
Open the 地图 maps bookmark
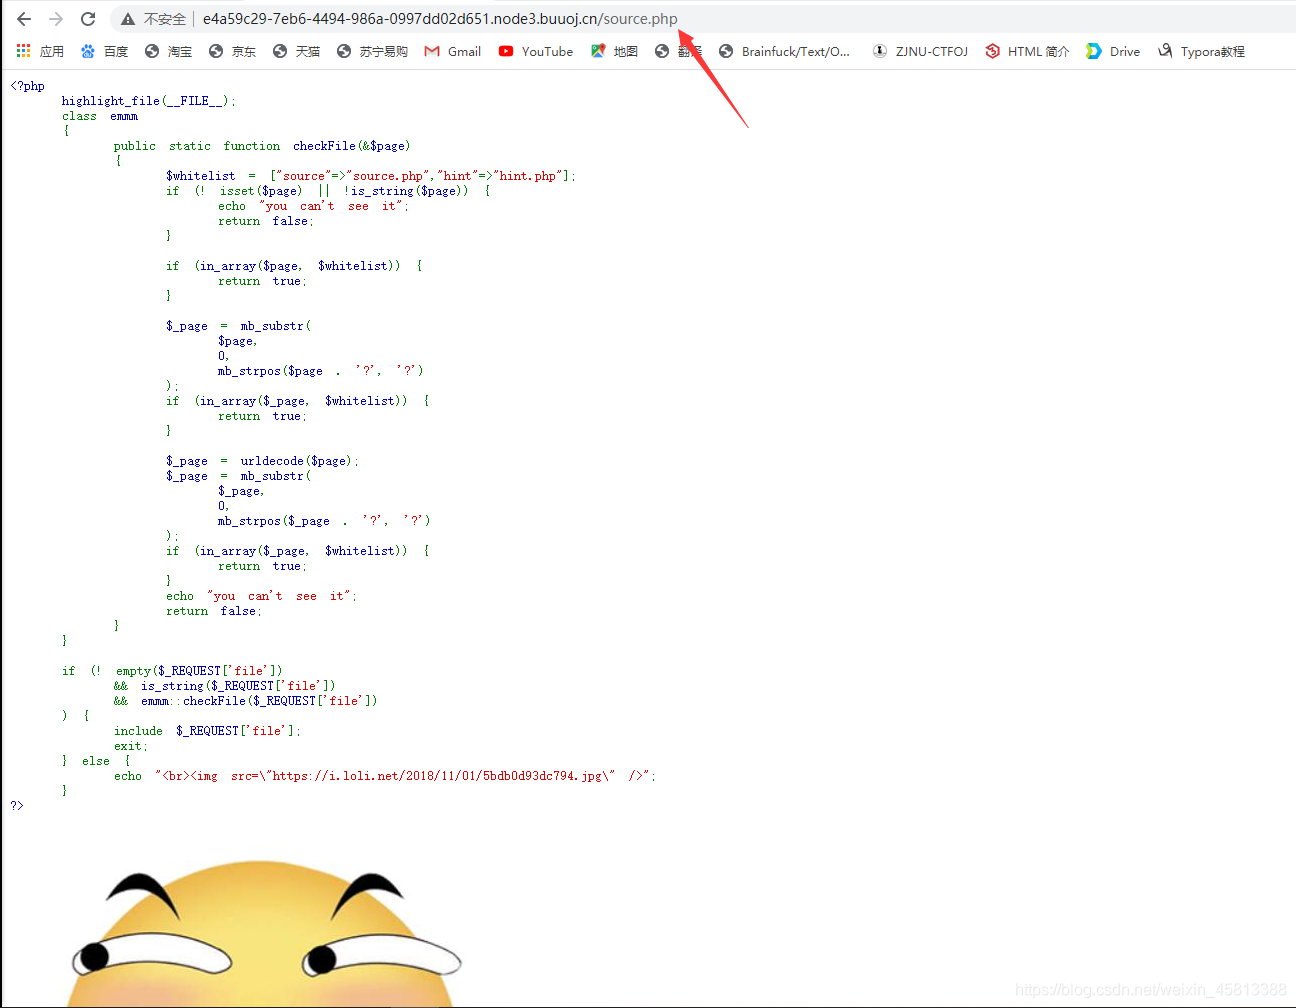point(614,51)
